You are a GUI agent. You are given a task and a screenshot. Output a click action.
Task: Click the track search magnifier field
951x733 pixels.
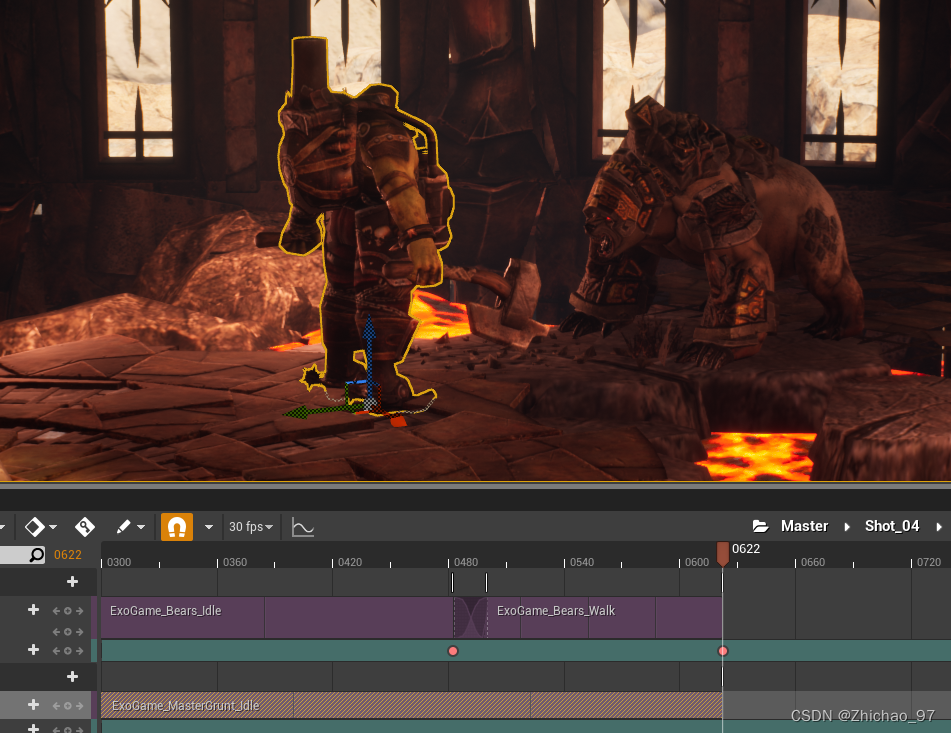pyautogui.click(x=22, y=555)
